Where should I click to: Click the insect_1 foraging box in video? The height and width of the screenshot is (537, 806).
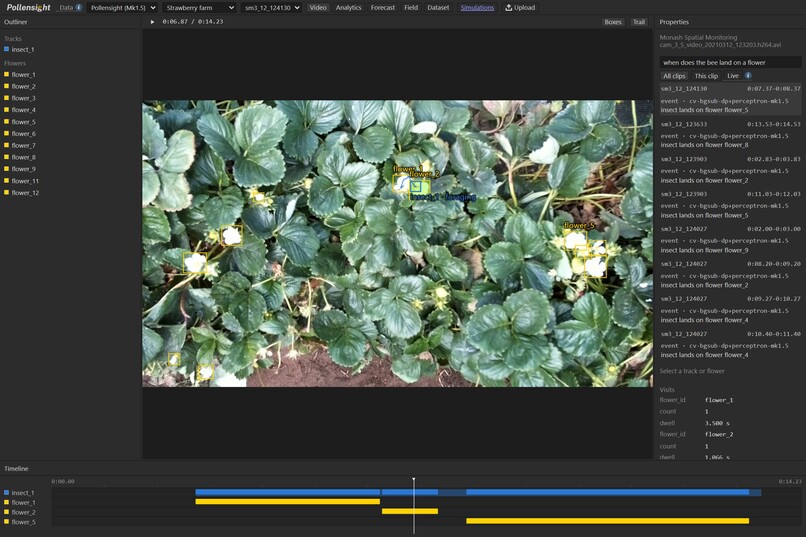pos(416,186)
